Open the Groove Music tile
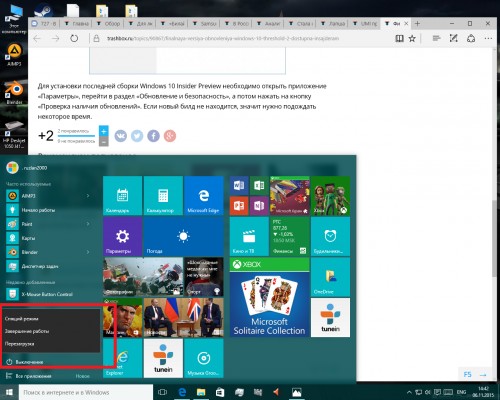 (x=204, y=358)
